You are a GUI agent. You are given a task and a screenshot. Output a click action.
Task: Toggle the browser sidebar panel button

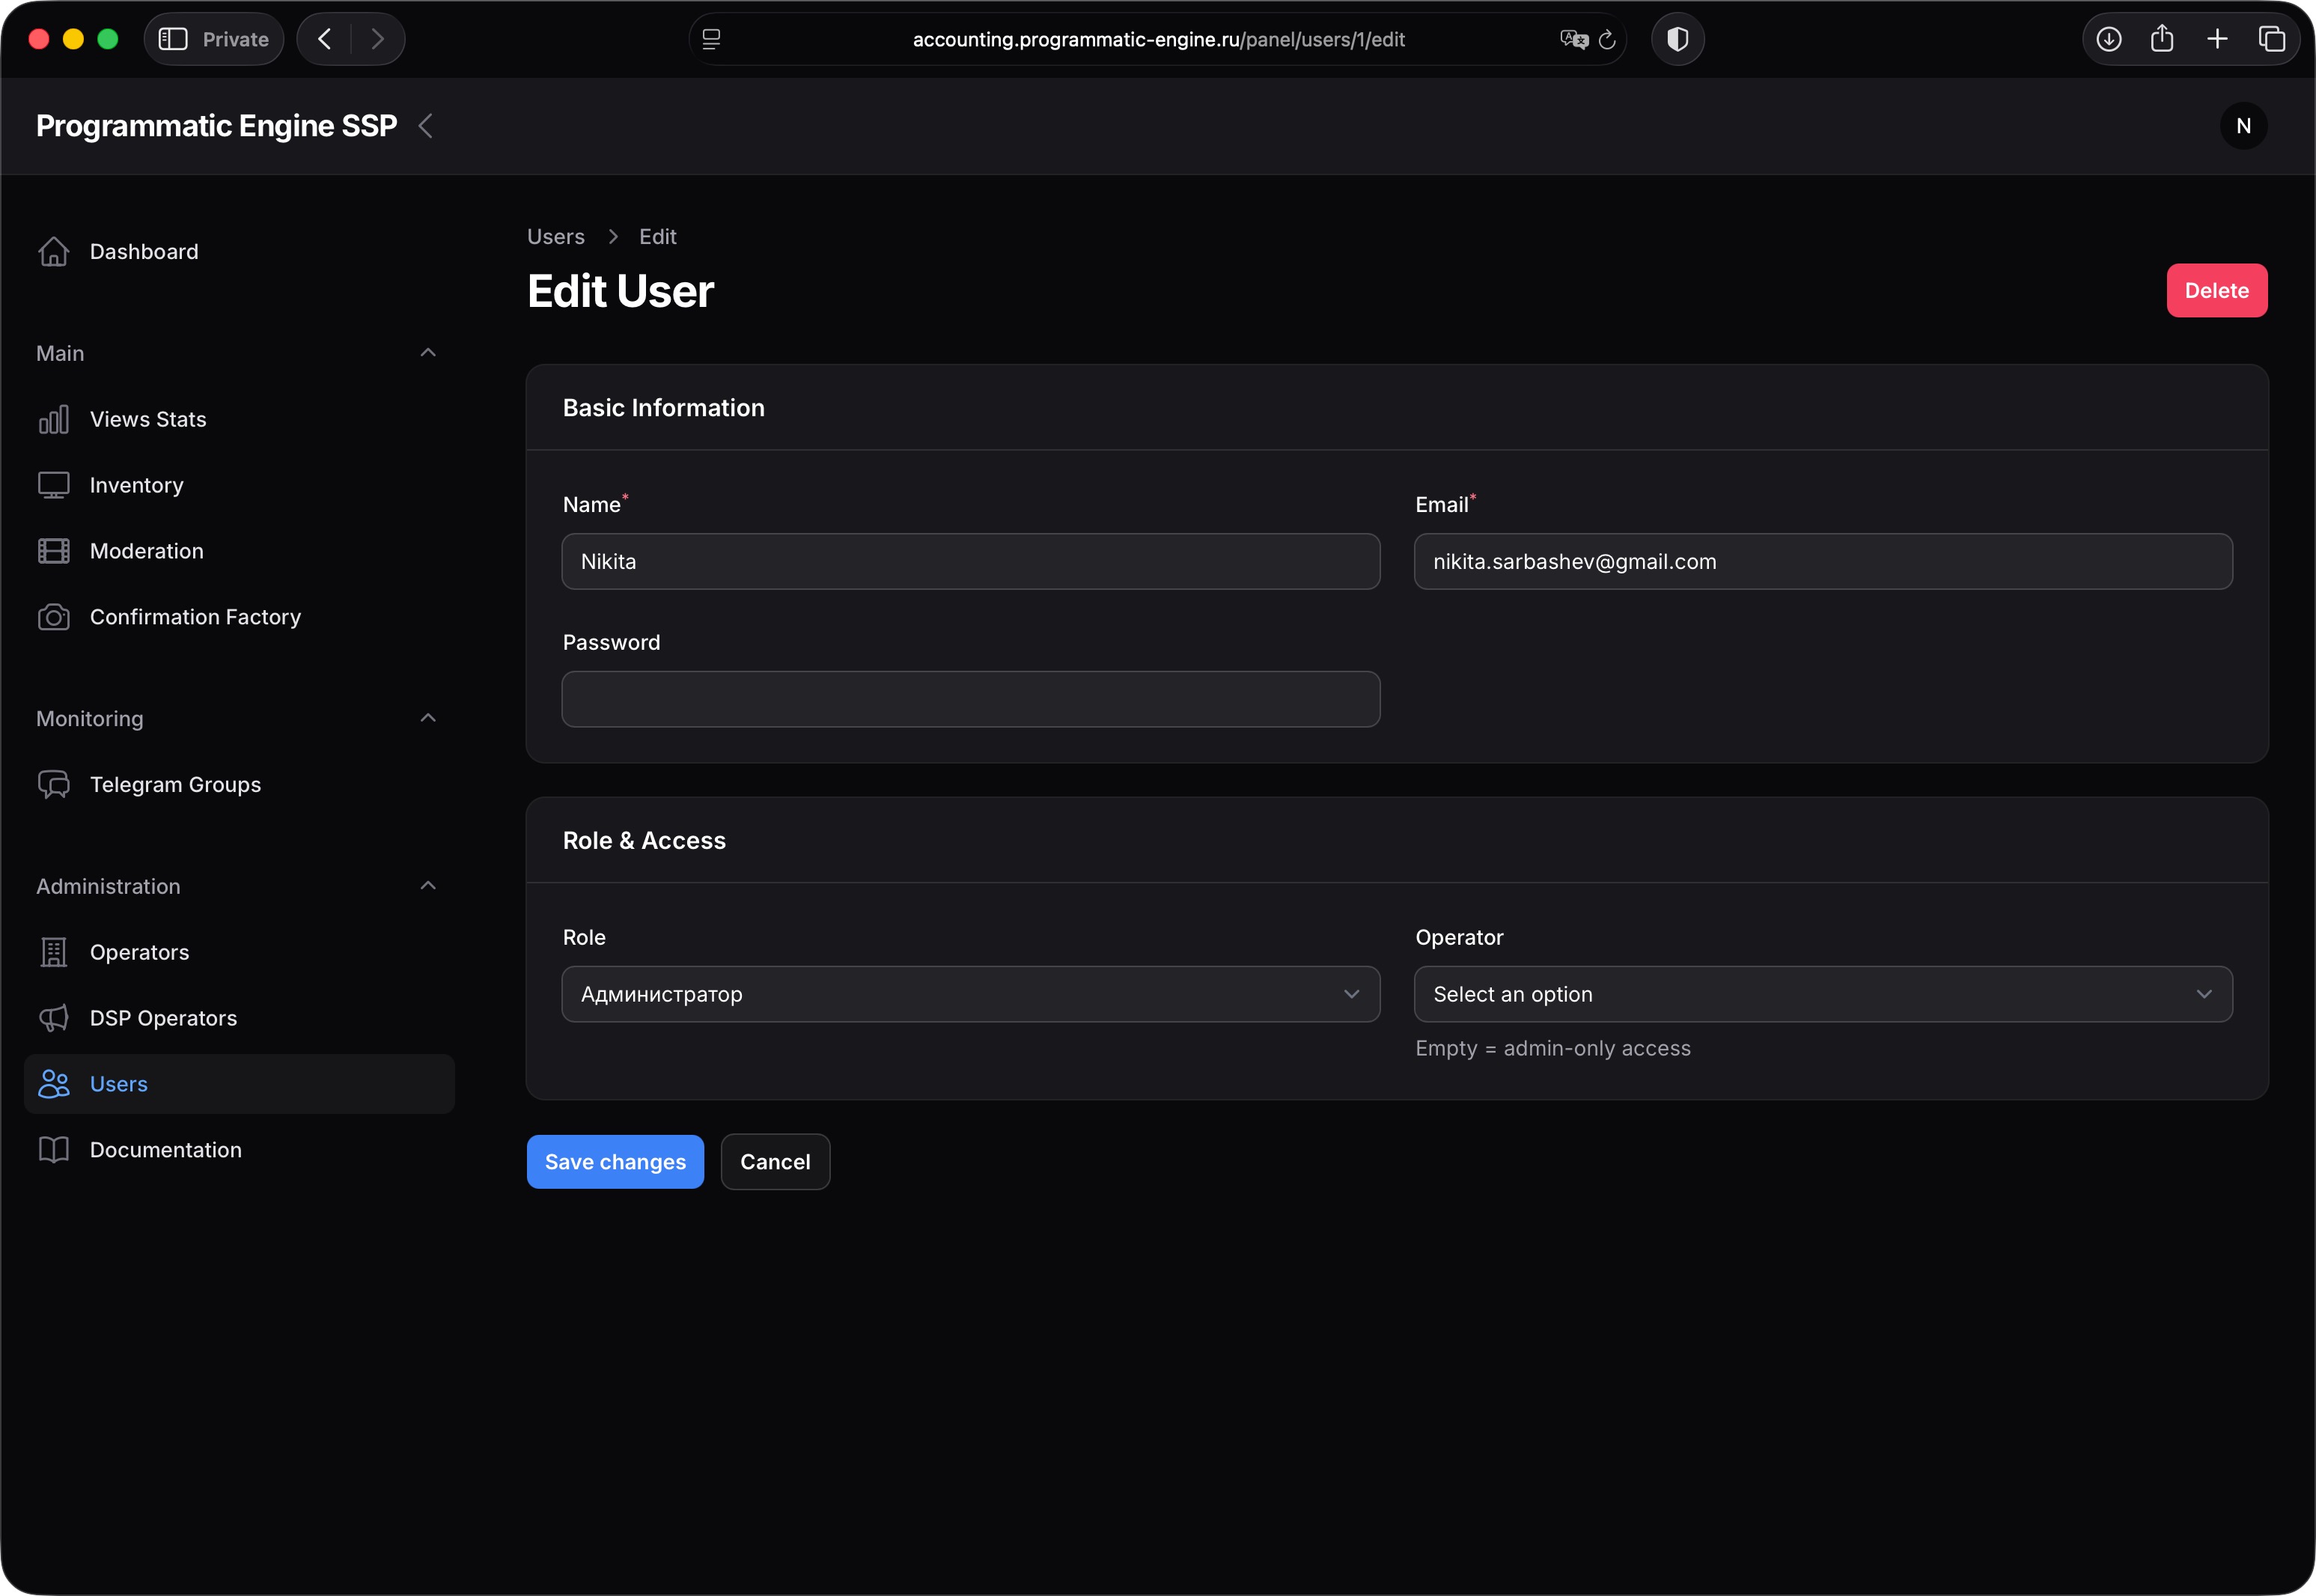173,39
